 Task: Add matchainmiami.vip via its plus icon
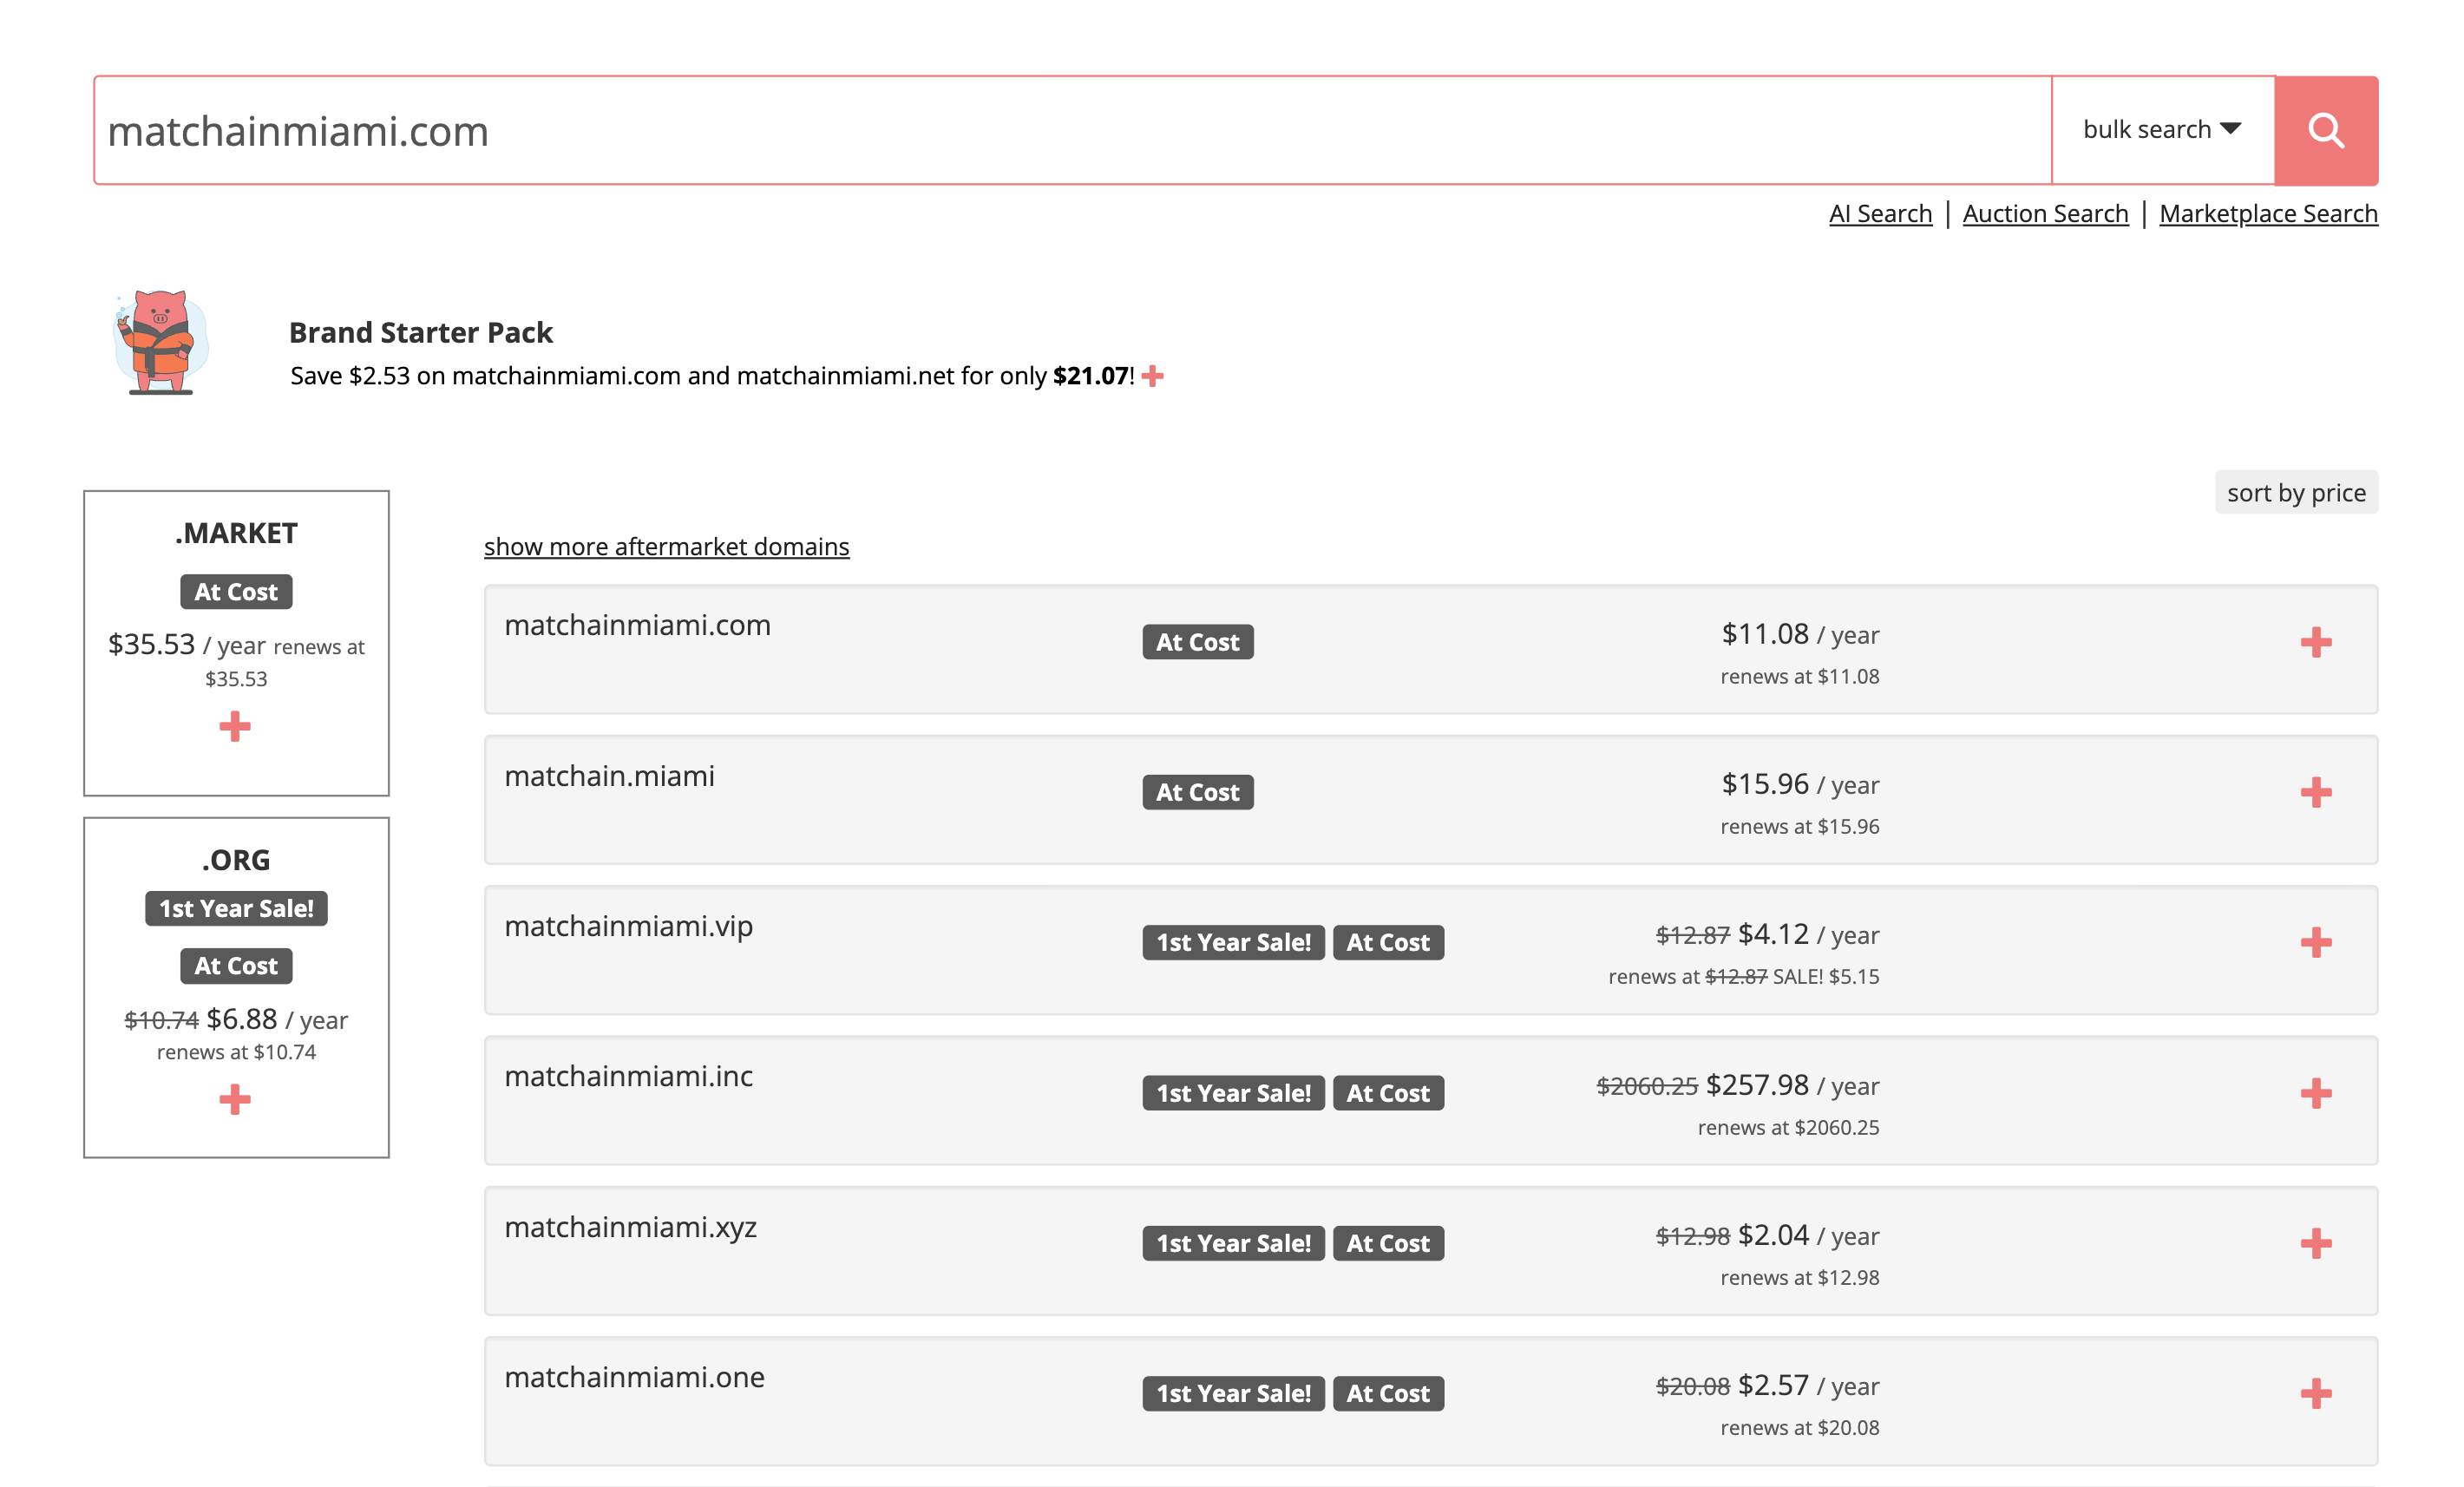(x=2316, y=945)
